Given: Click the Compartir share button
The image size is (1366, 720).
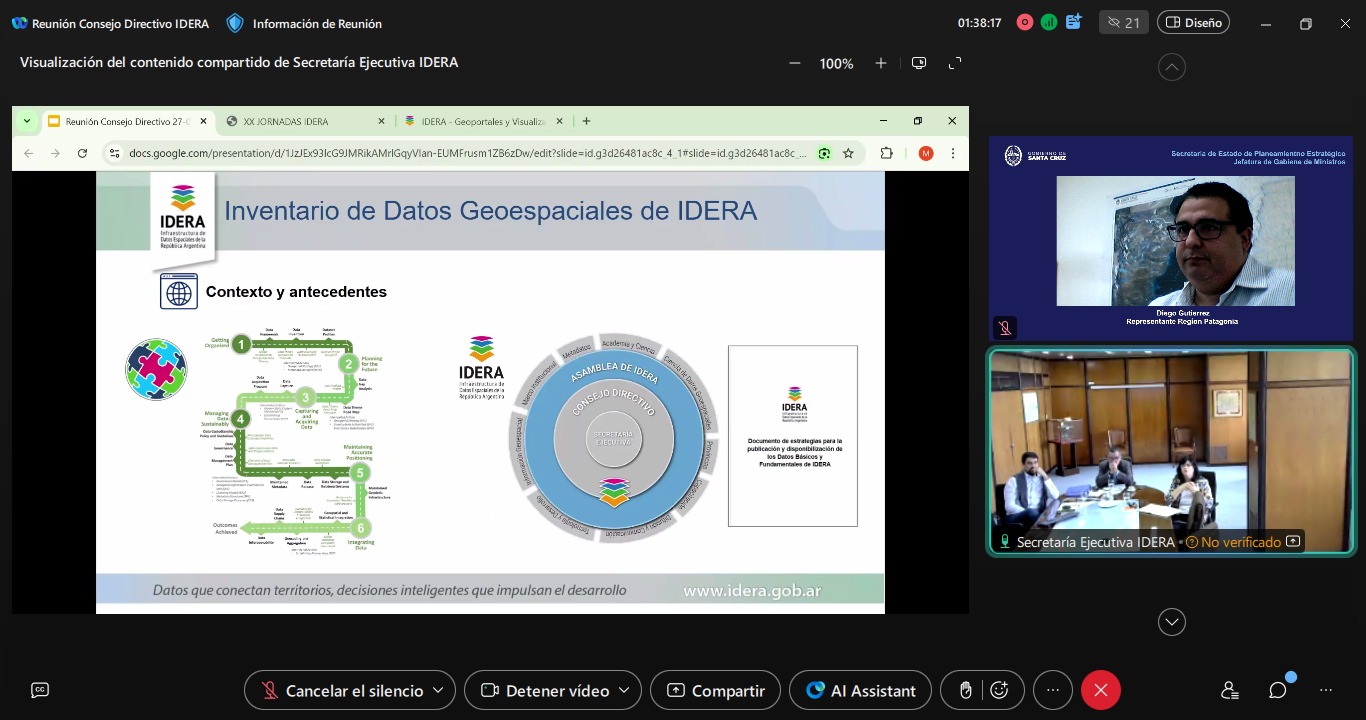Looking at the screenshot, I should coord(715,691).
